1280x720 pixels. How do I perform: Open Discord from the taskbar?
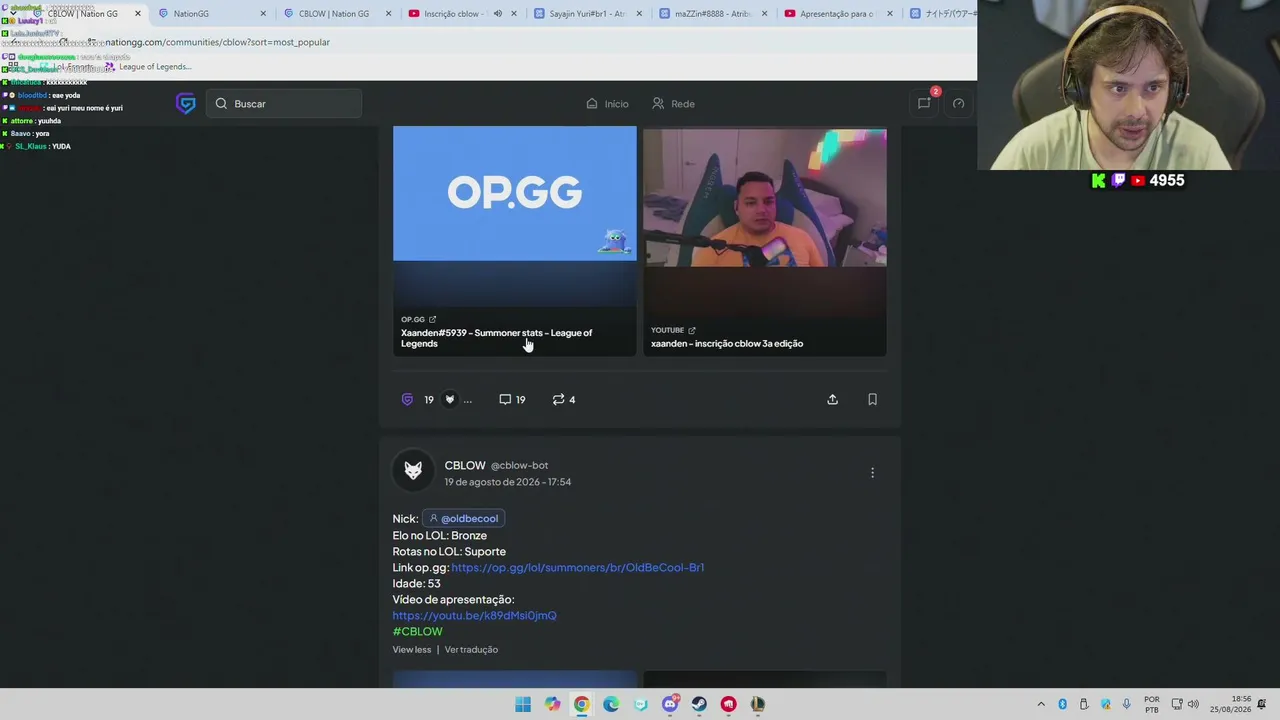click(x=670, y=704)
